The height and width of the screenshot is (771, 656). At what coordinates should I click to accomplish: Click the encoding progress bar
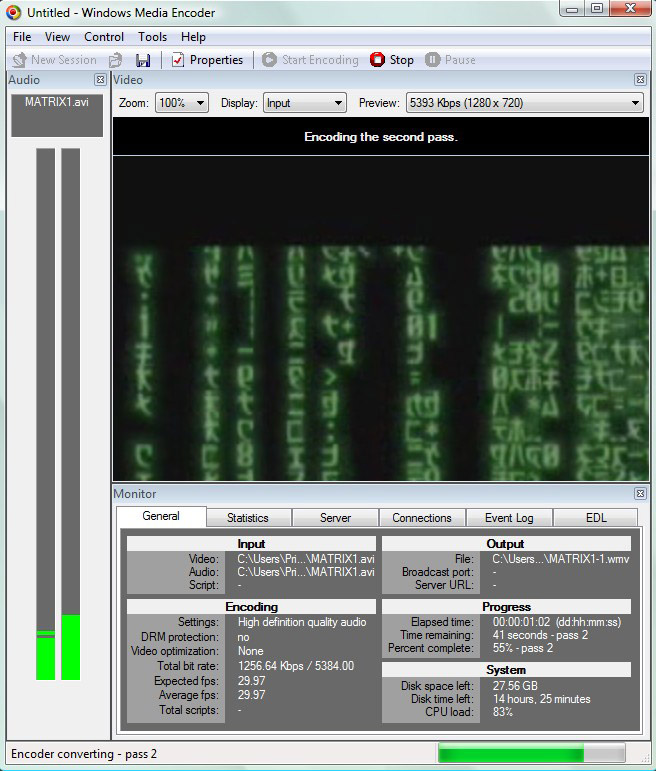(532, 753)
